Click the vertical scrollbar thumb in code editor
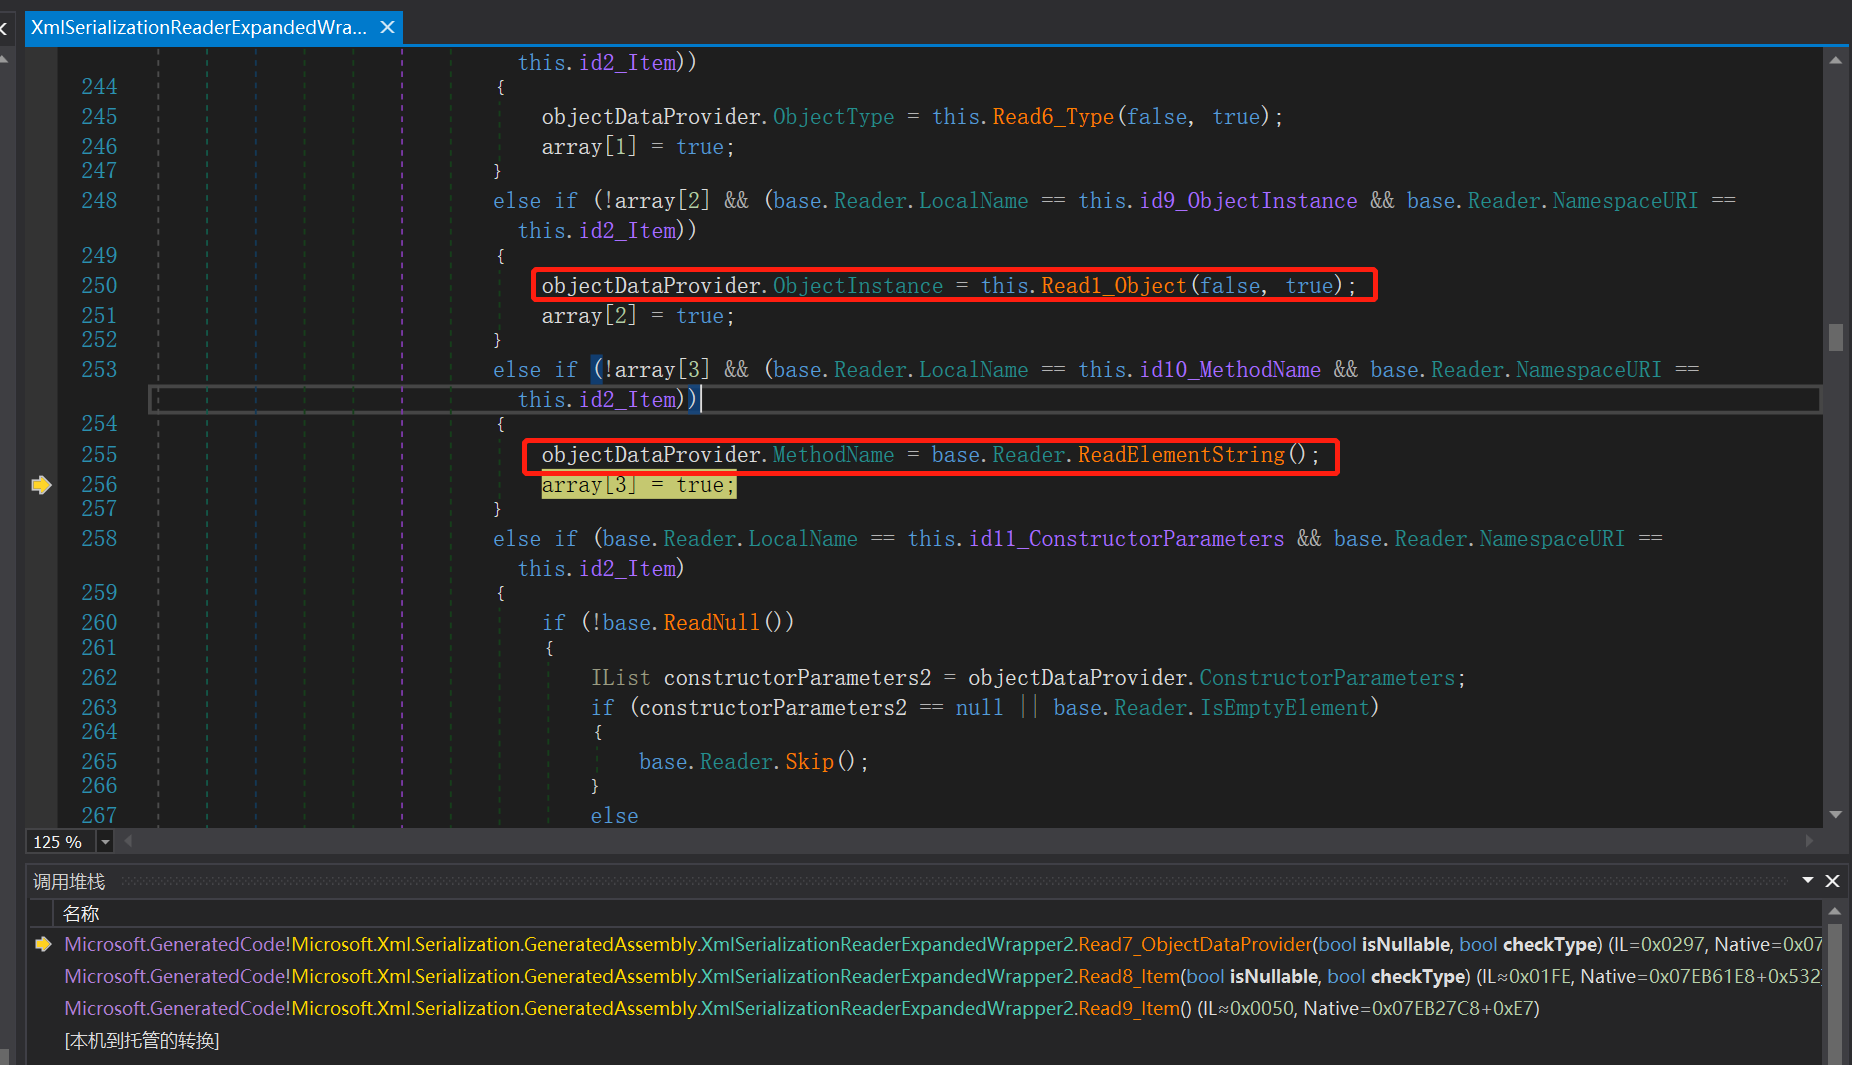 click(1835, 337)
